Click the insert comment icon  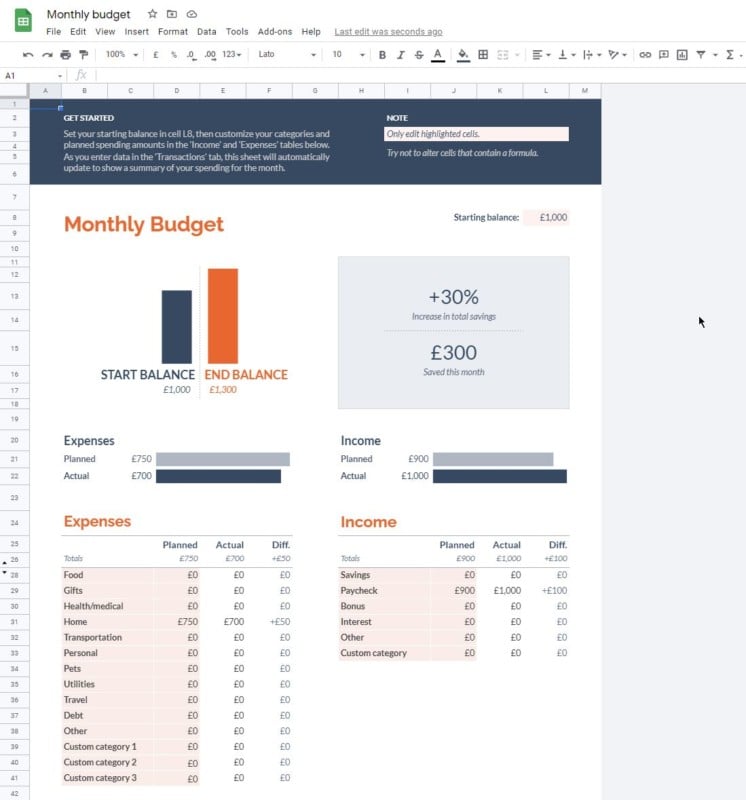(x=663, y=54)
